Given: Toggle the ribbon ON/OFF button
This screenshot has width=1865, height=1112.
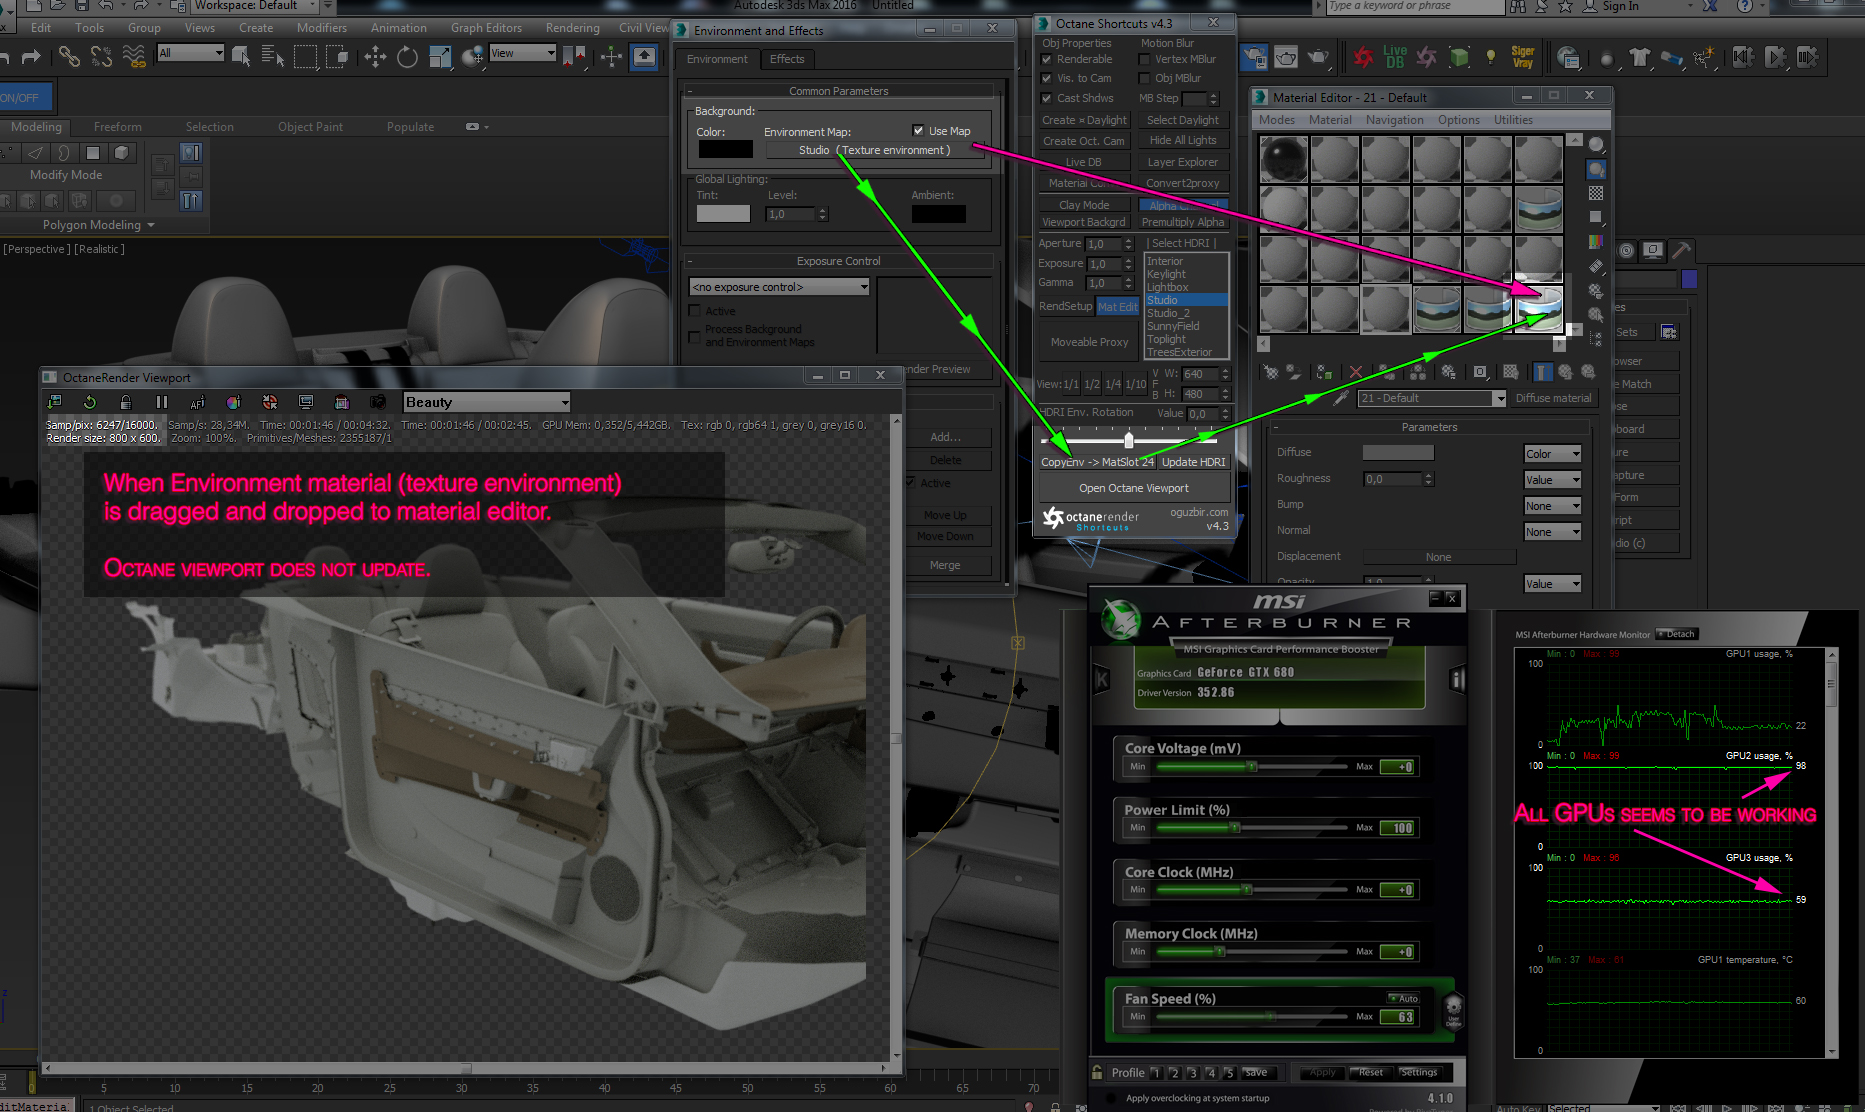Looking at the screenshot, I should [x=24, y=98].
